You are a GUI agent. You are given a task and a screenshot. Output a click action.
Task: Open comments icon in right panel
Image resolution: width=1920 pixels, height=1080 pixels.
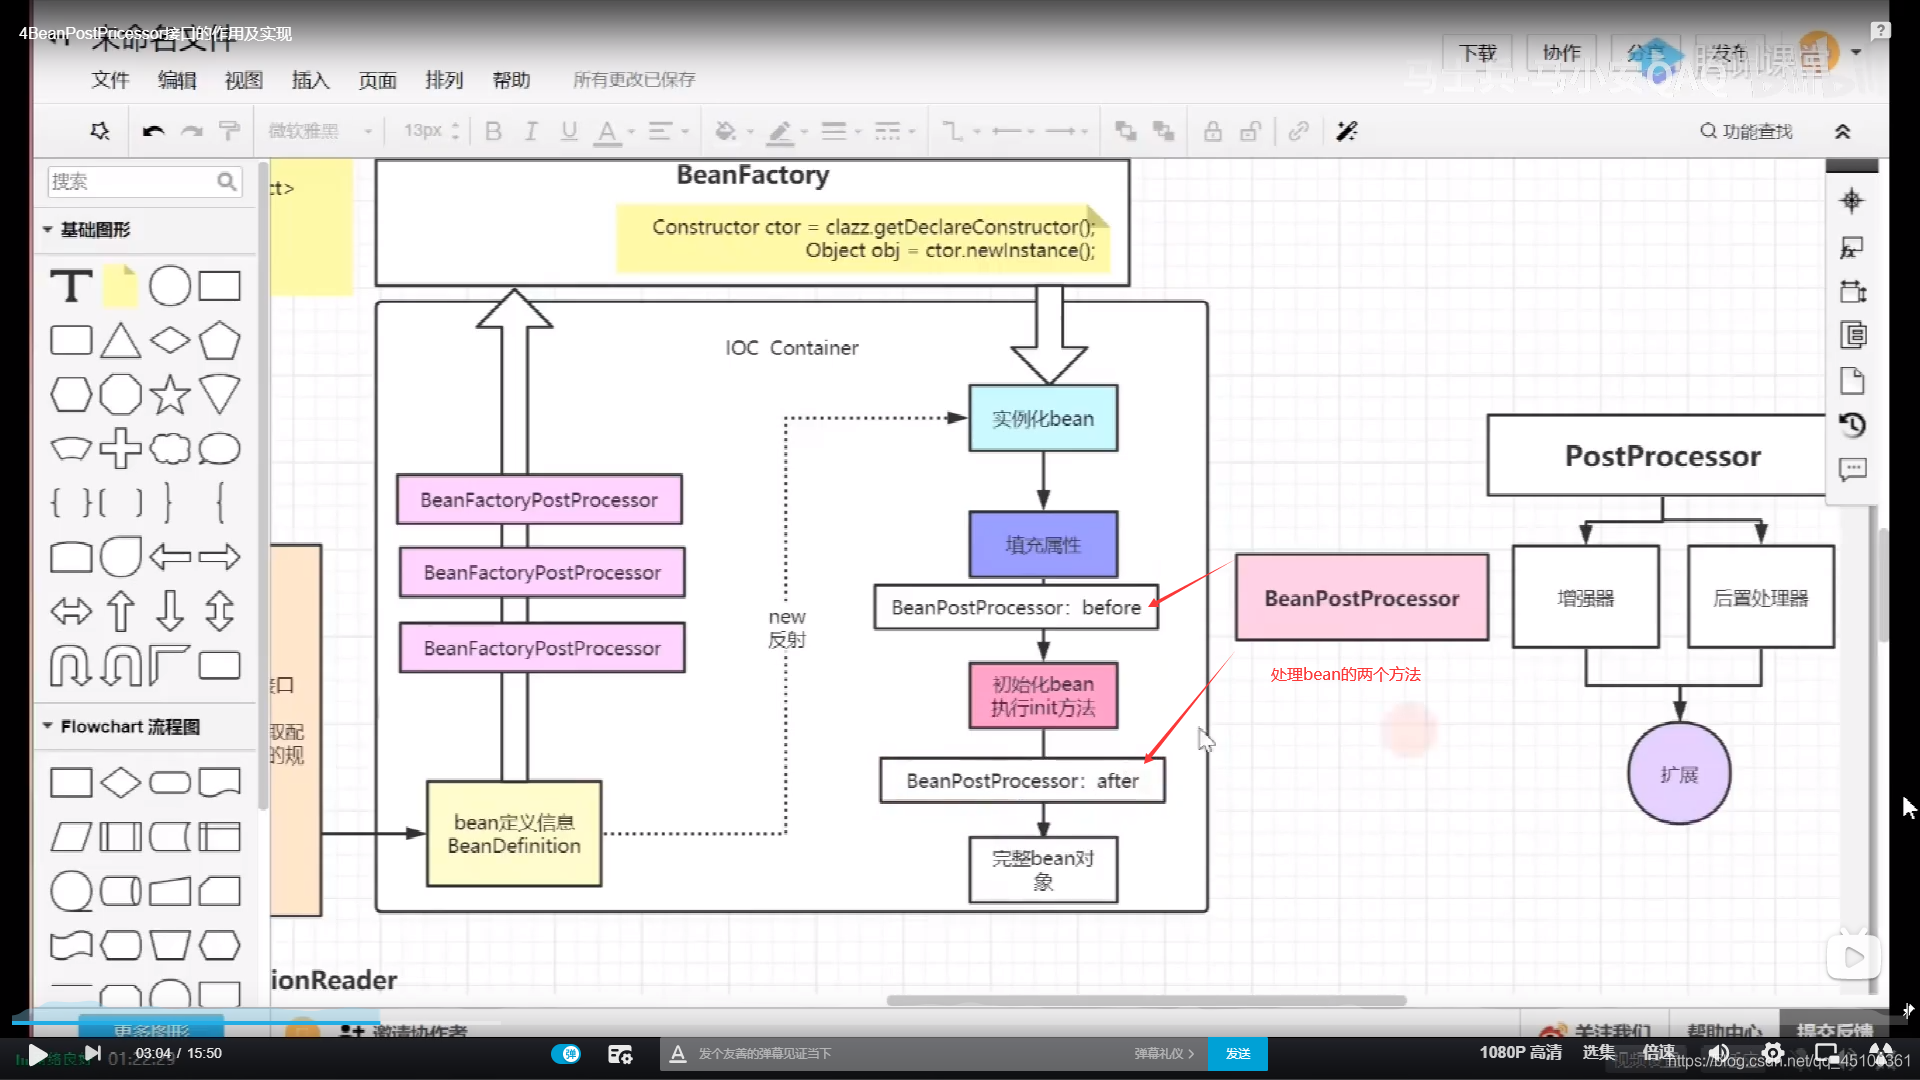coord(1852,469)
